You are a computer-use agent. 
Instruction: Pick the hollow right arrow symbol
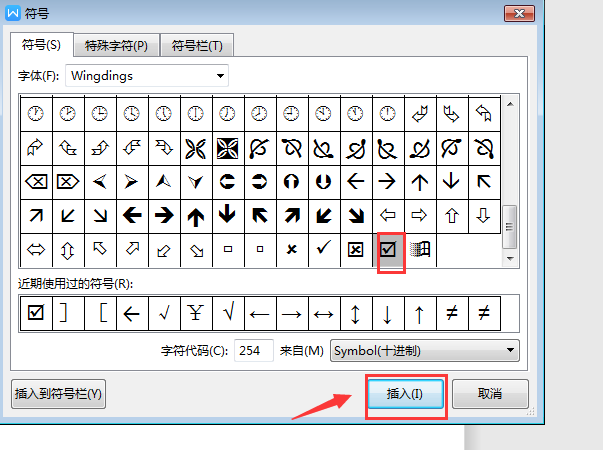click(419, 215)
